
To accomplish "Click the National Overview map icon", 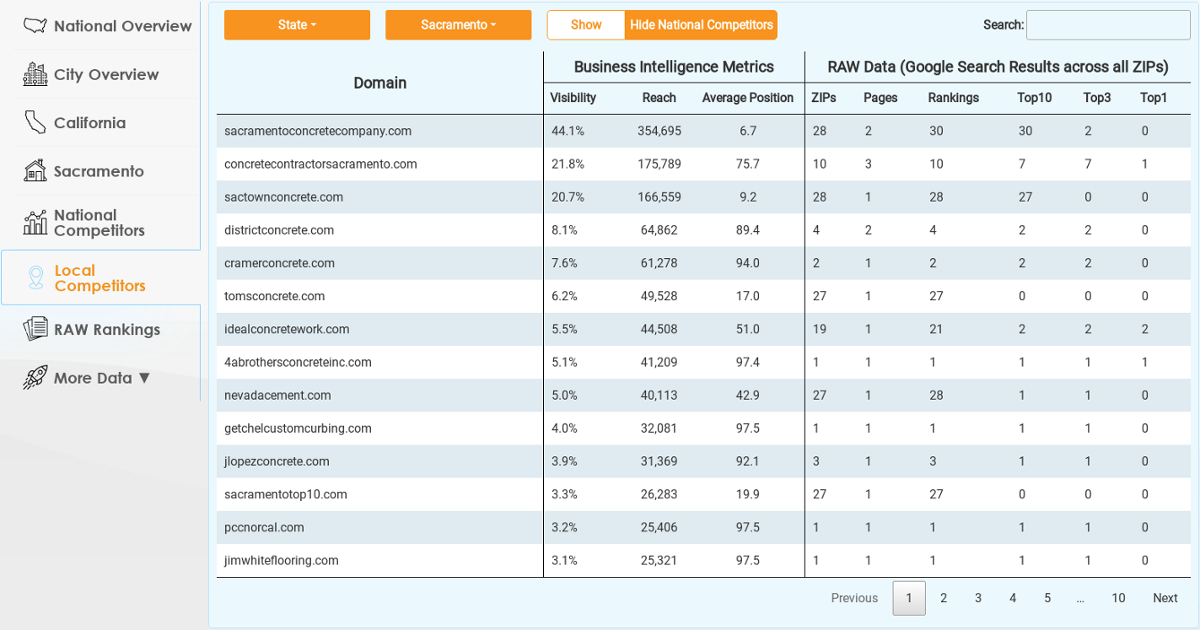I will [x=35, y=26].
